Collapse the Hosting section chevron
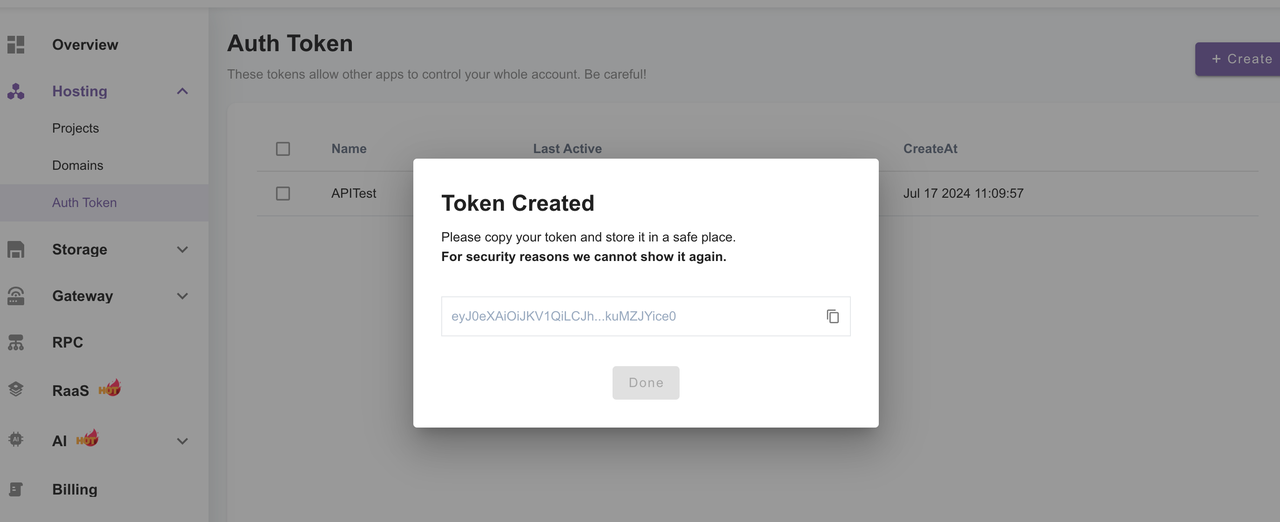This screenshot has width=1280, height=522. pos(182,92)
